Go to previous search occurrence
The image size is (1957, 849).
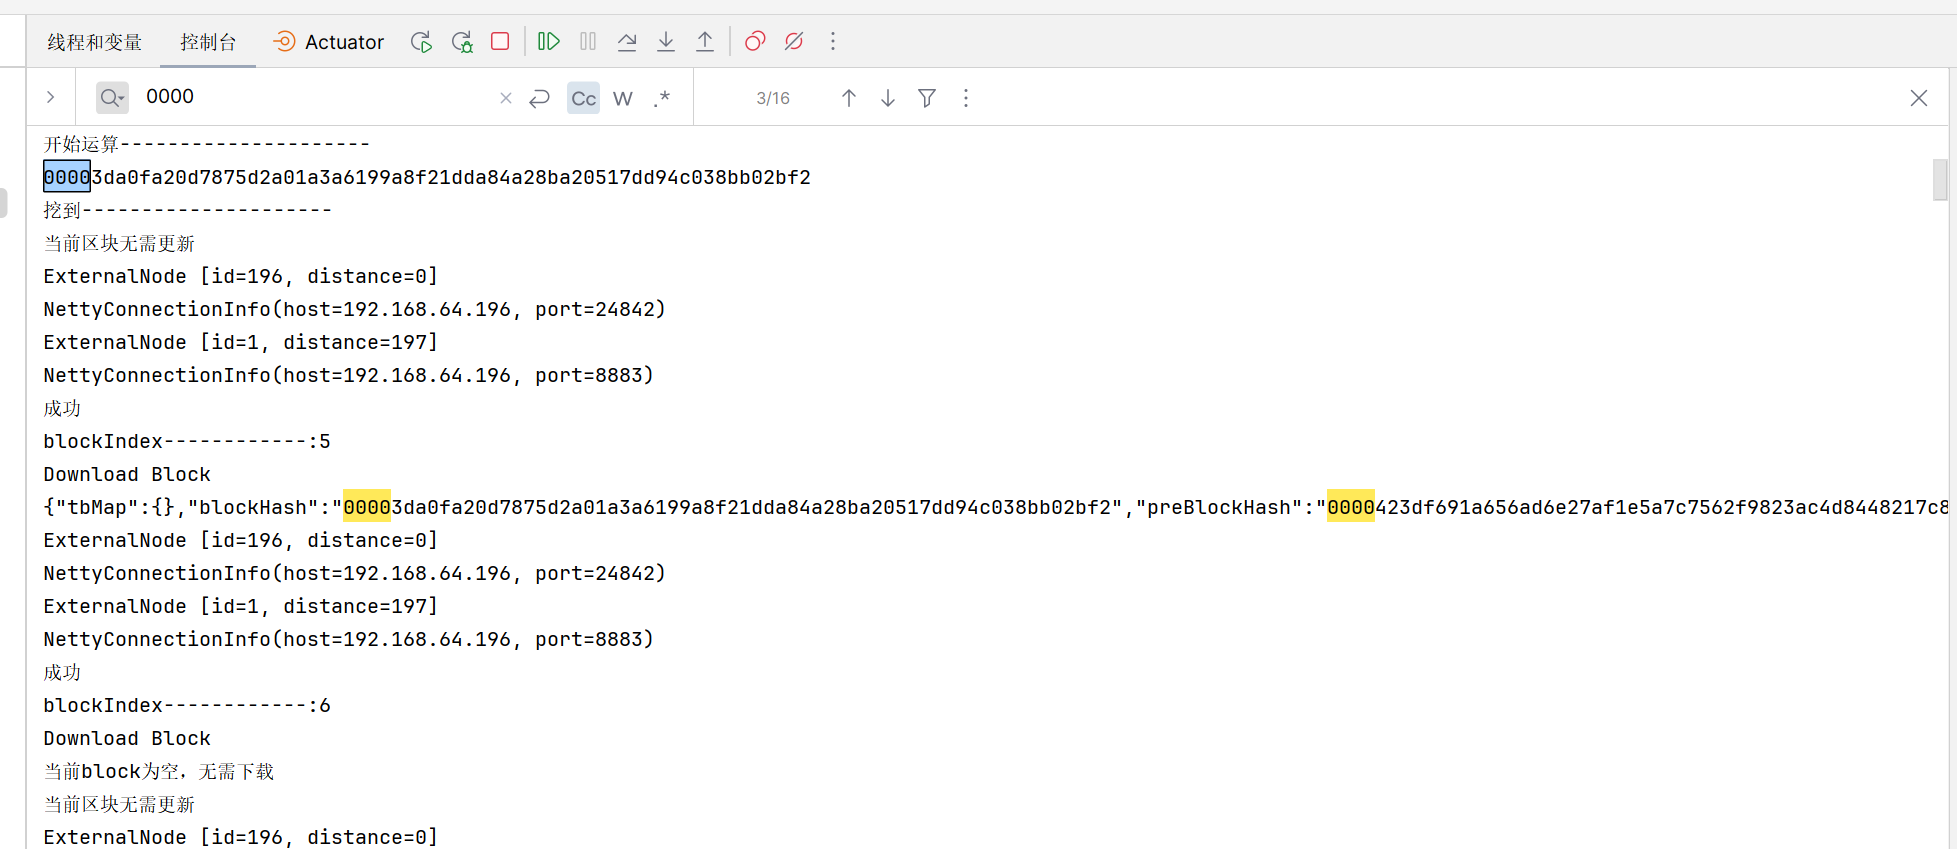tap(849, 98)
